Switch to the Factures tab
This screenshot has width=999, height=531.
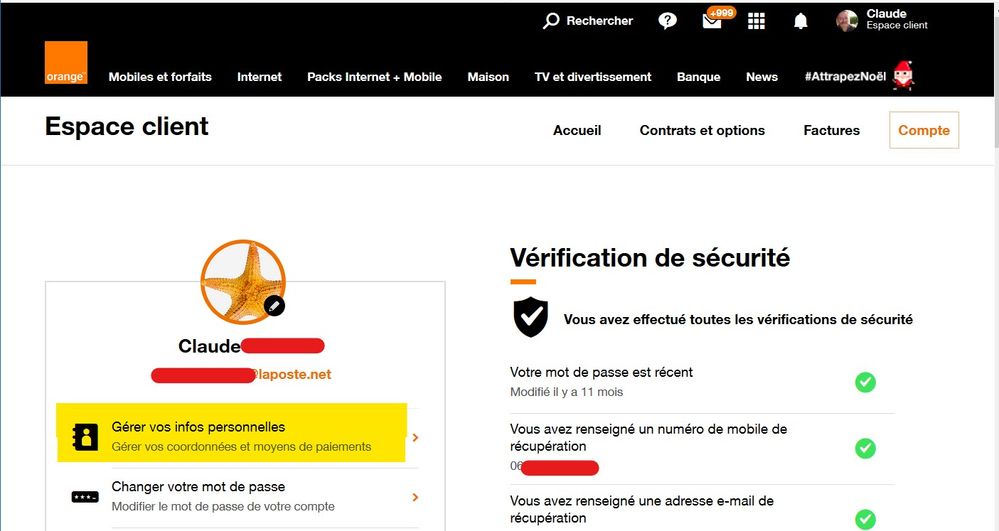click(831, 130)
